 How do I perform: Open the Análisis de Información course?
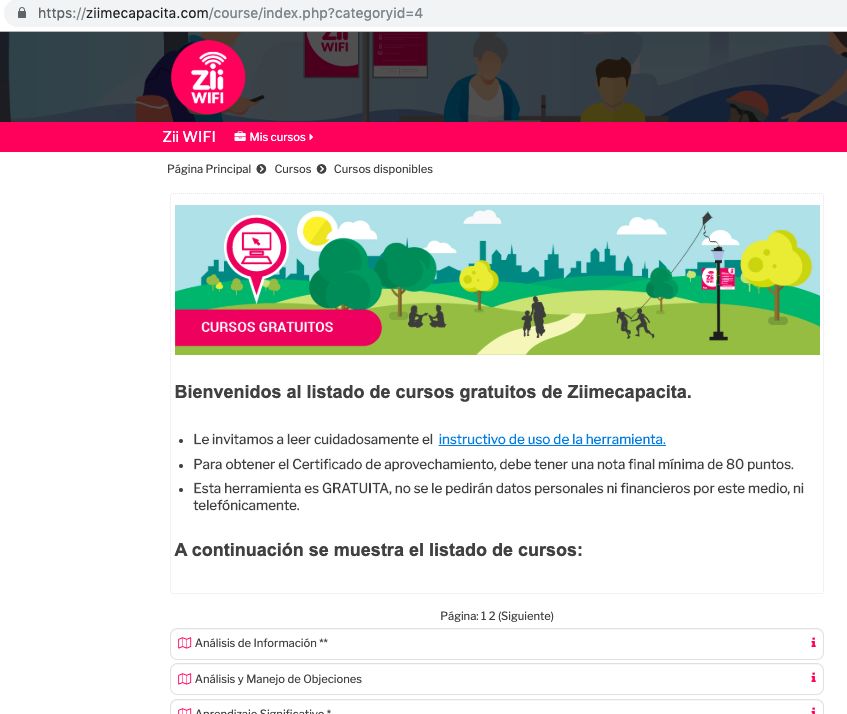click(261, 643)
